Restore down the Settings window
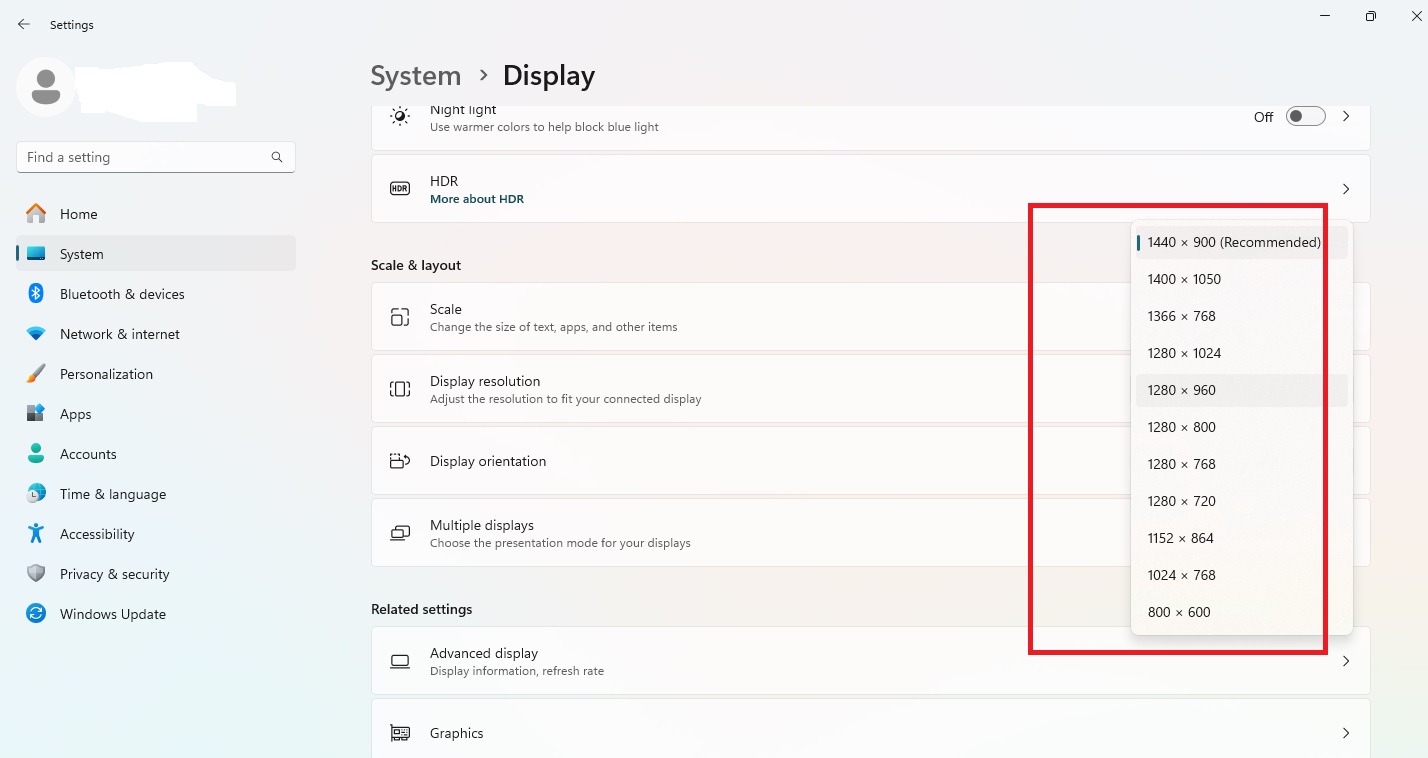This screenshot has height=758, width=1428. [x=1370, y=15]
